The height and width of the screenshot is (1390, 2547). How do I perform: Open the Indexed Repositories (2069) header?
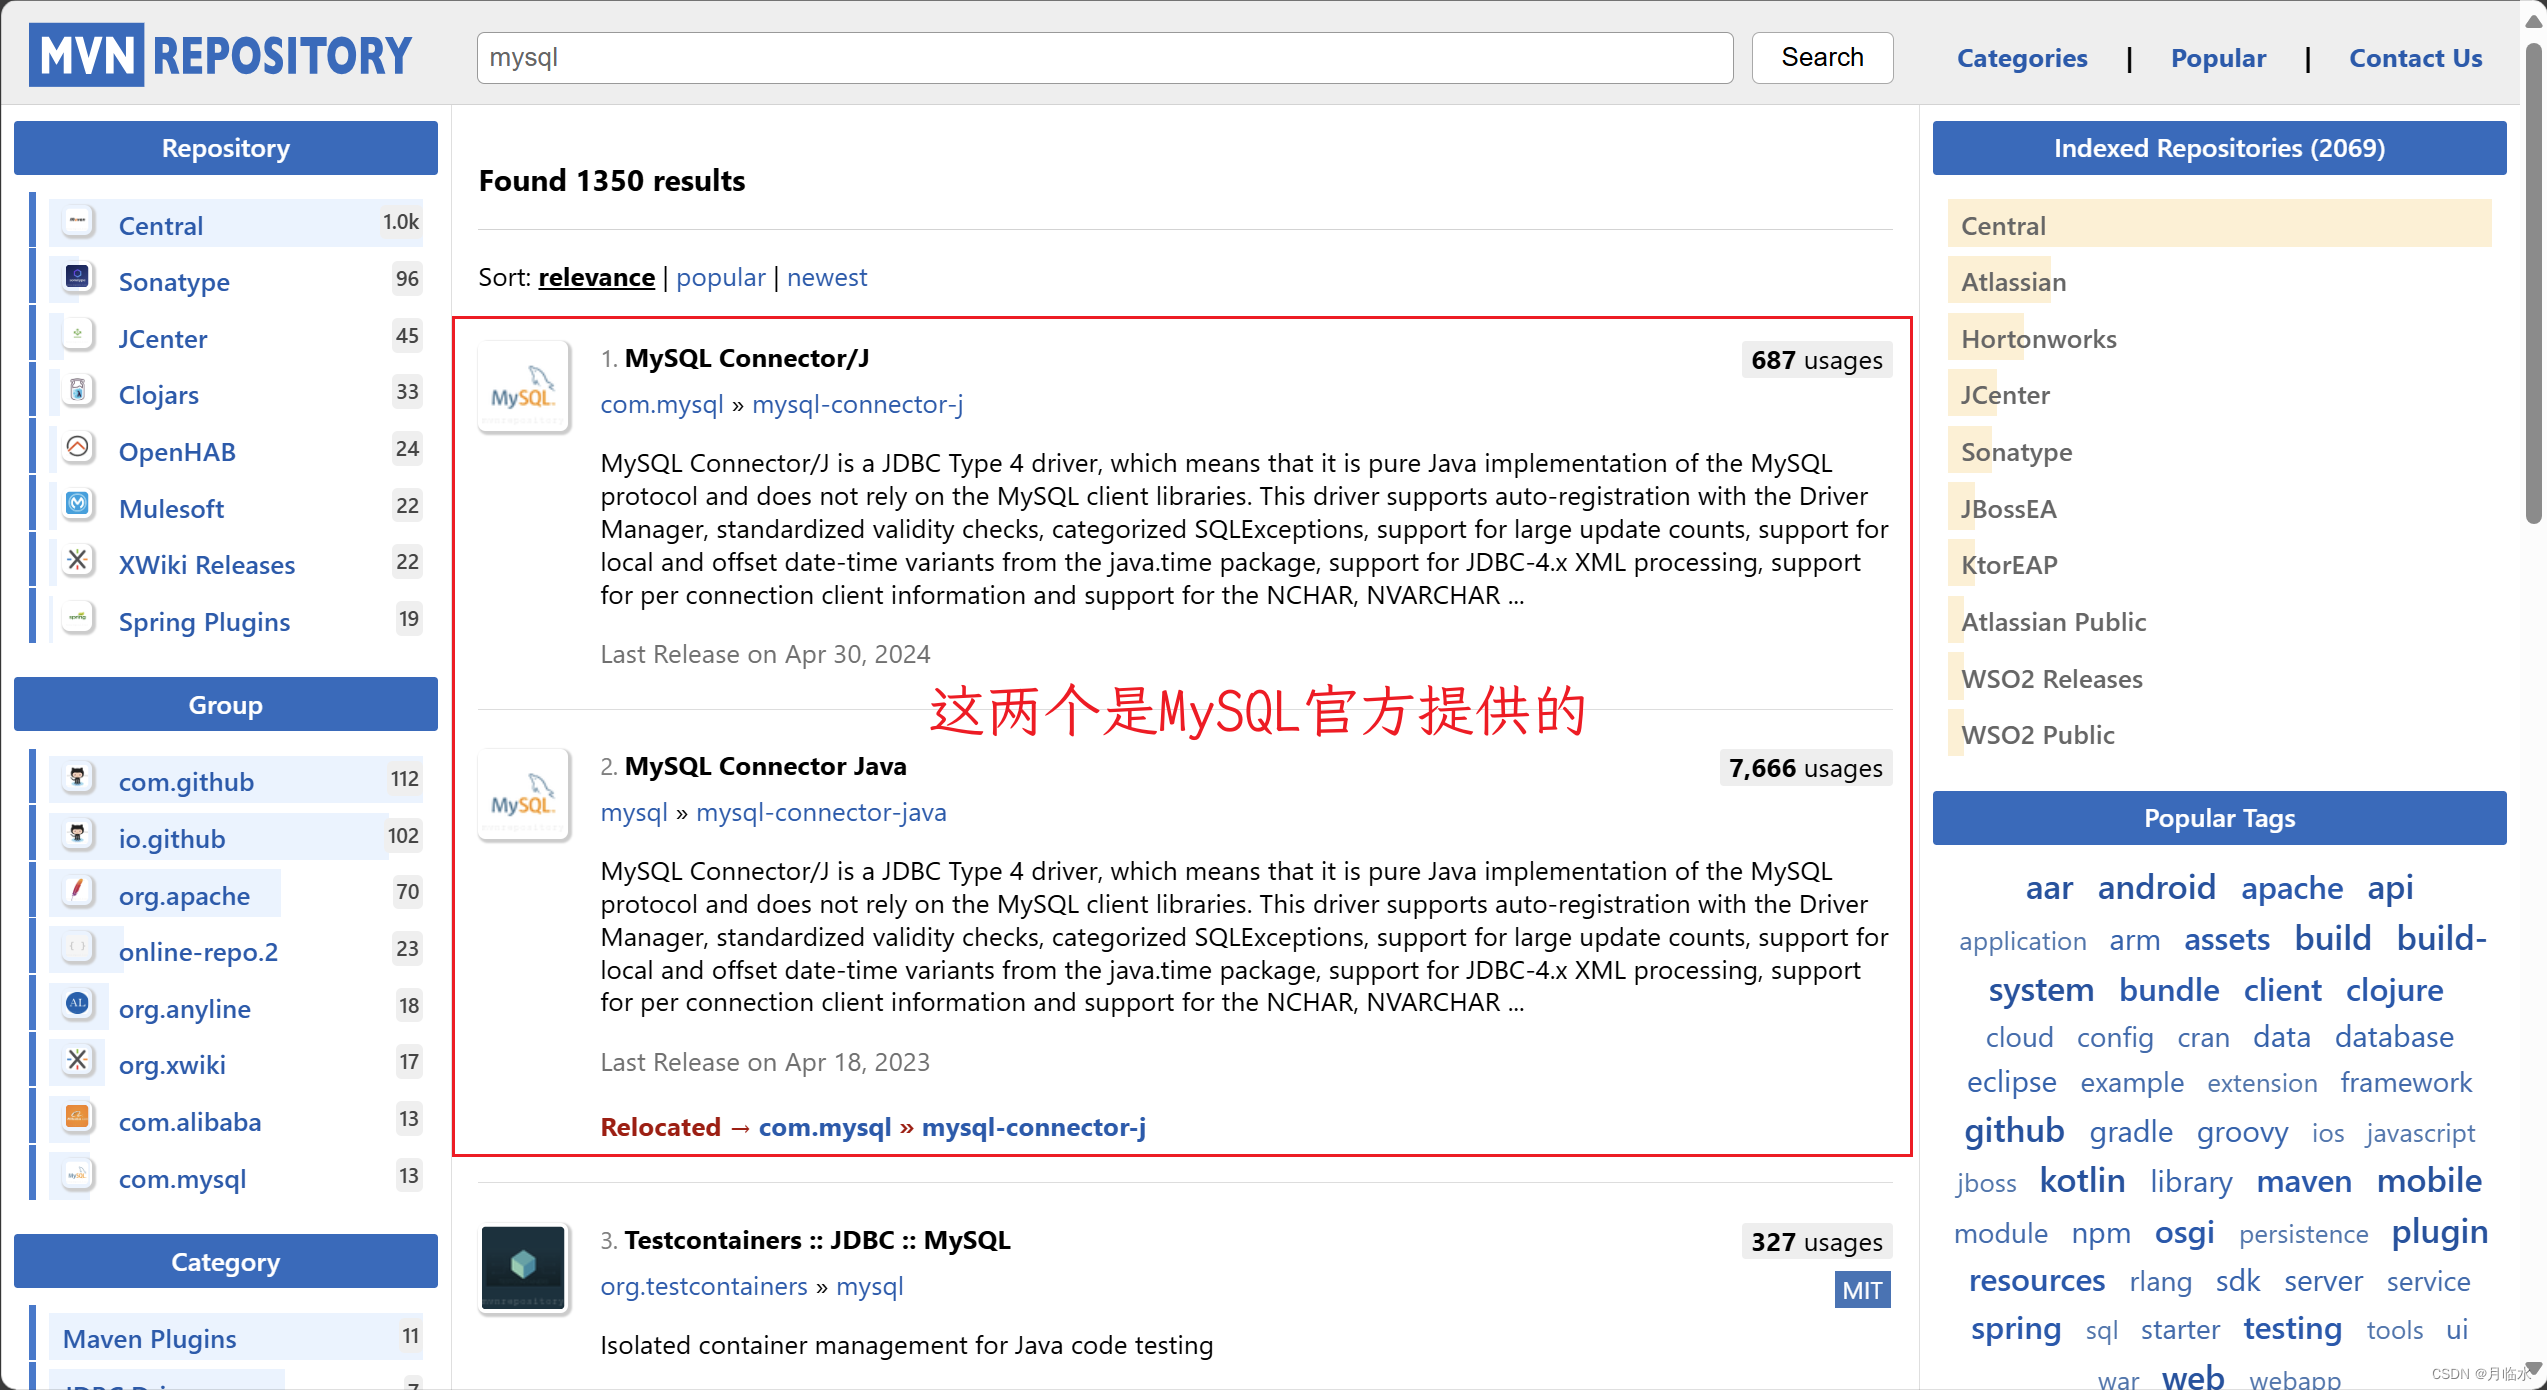2219,148
